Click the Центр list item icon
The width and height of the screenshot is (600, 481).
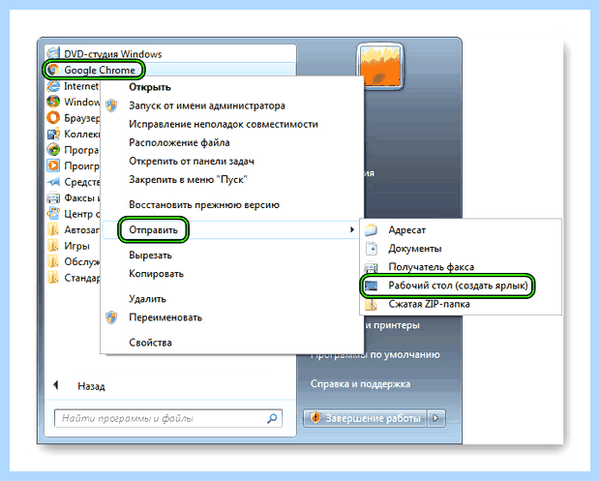point(53,214)
